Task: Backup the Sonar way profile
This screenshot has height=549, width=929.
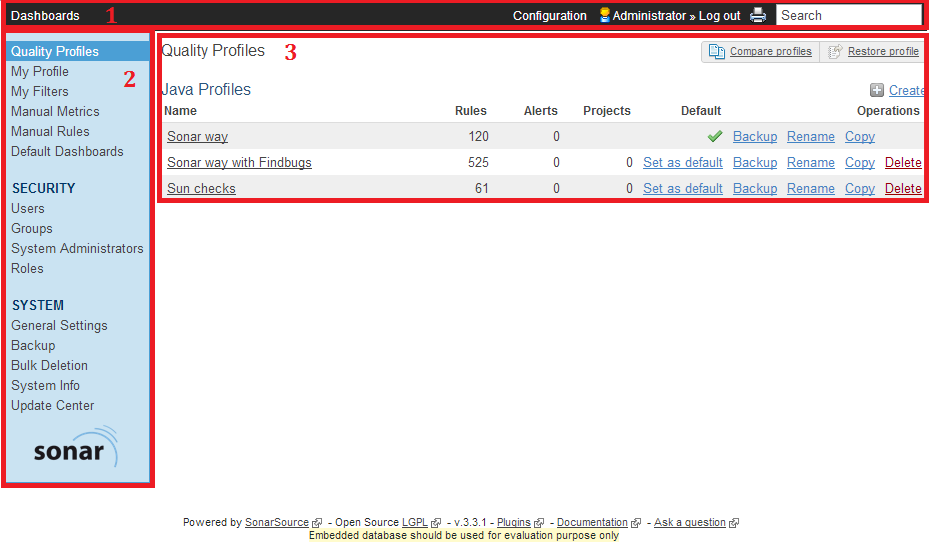Action: pyautogui.click(x=755, y=137)
